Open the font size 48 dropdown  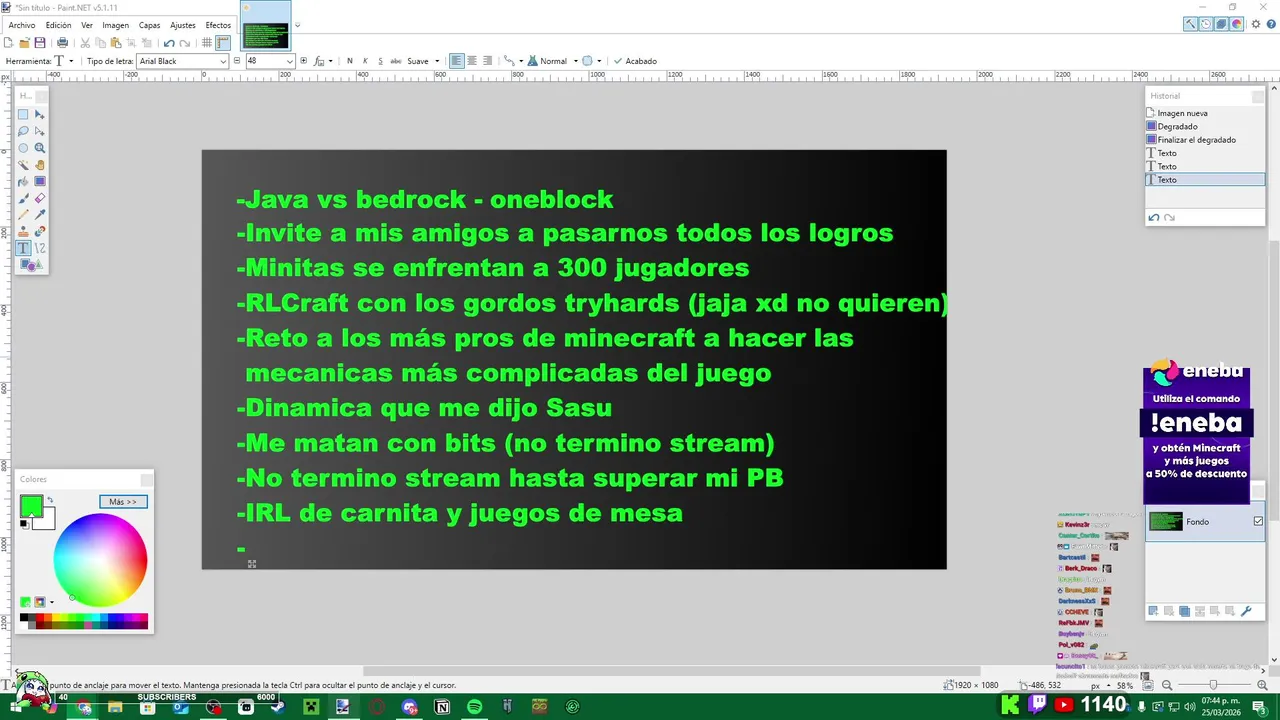click(x=270, y=61)
